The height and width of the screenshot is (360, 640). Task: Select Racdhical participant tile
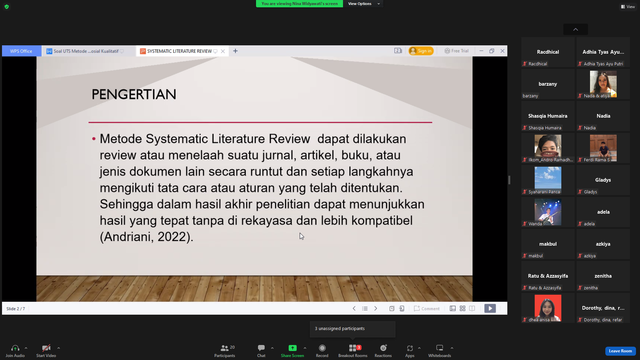pos(548,52)
